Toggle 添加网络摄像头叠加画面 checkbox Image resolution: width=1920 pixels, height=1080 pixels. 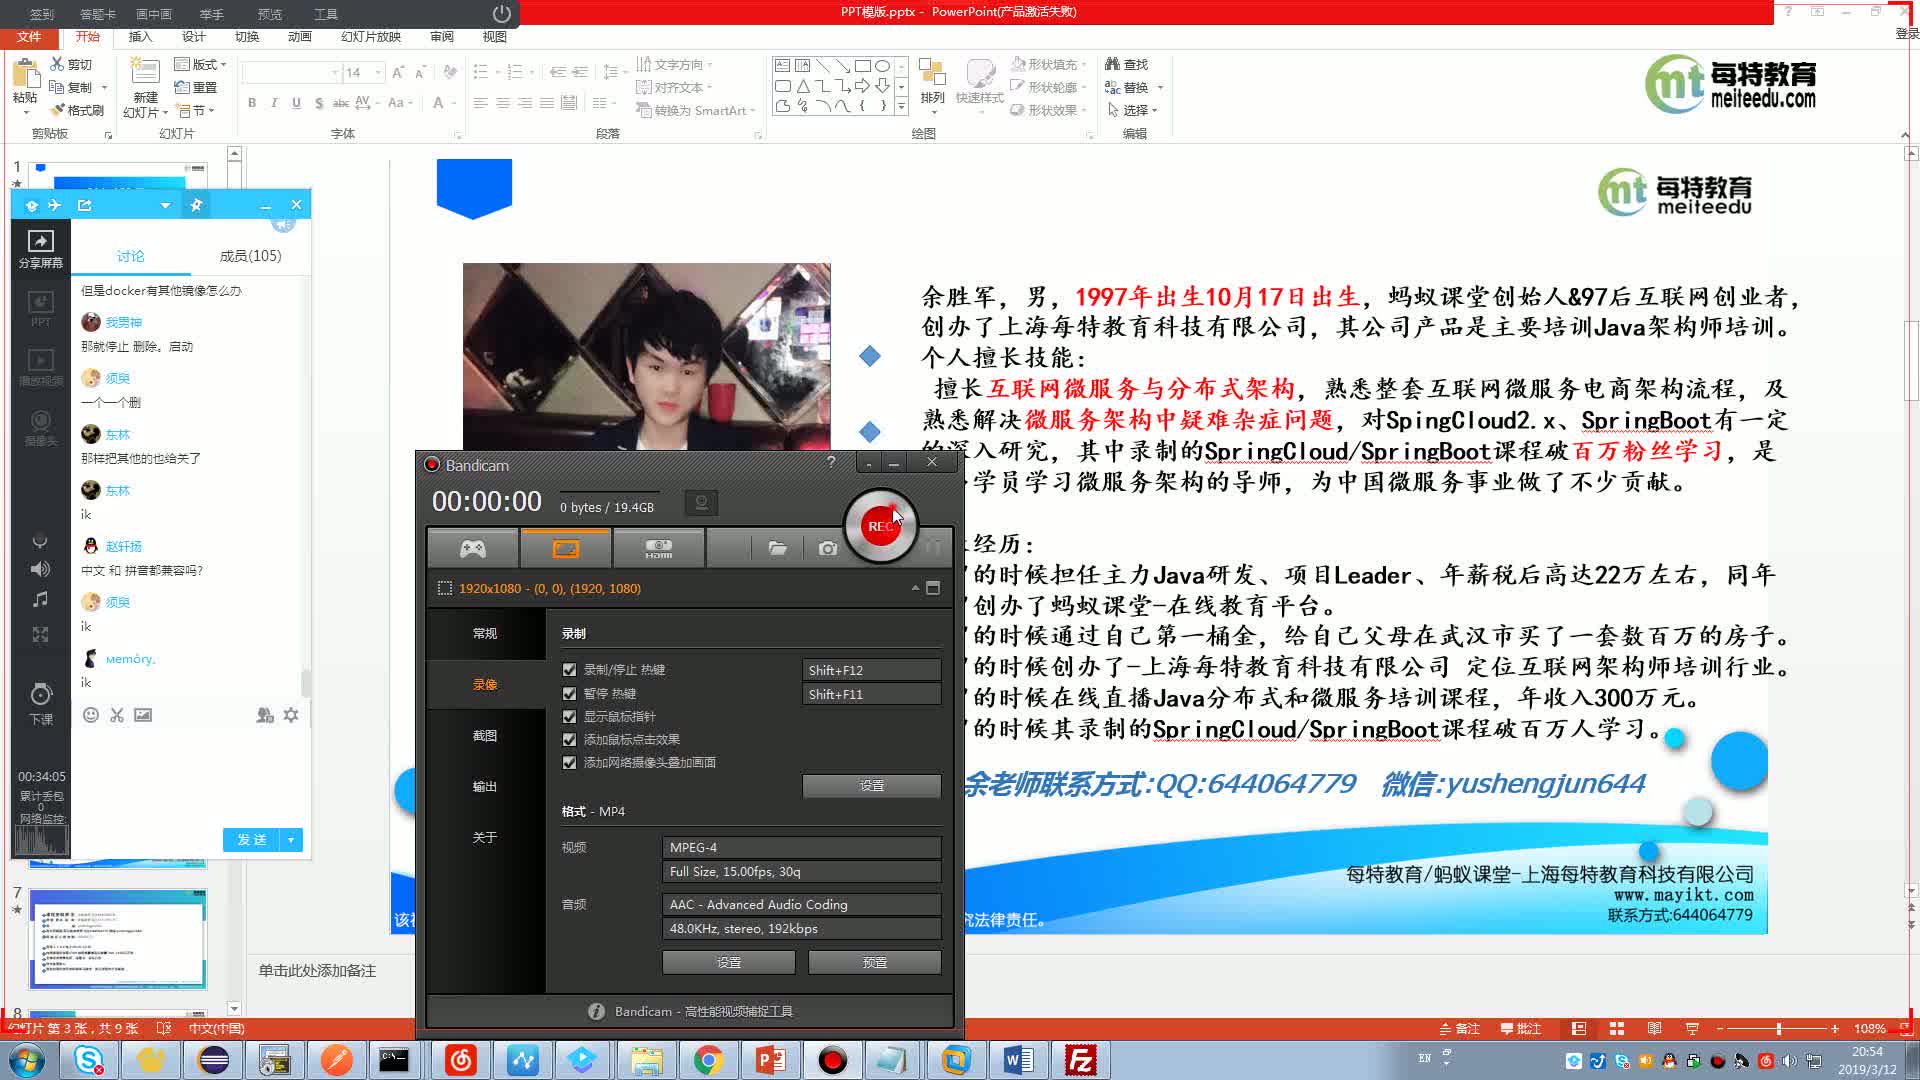570,763
